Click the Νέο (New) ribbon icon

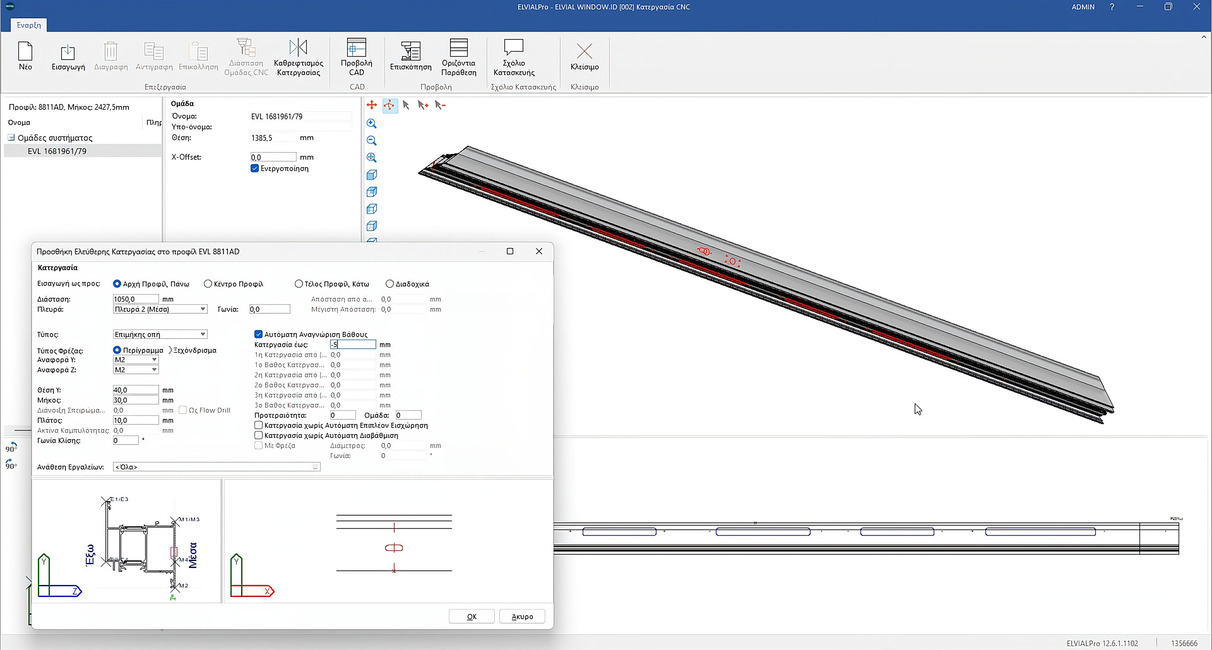click(25, 56)
